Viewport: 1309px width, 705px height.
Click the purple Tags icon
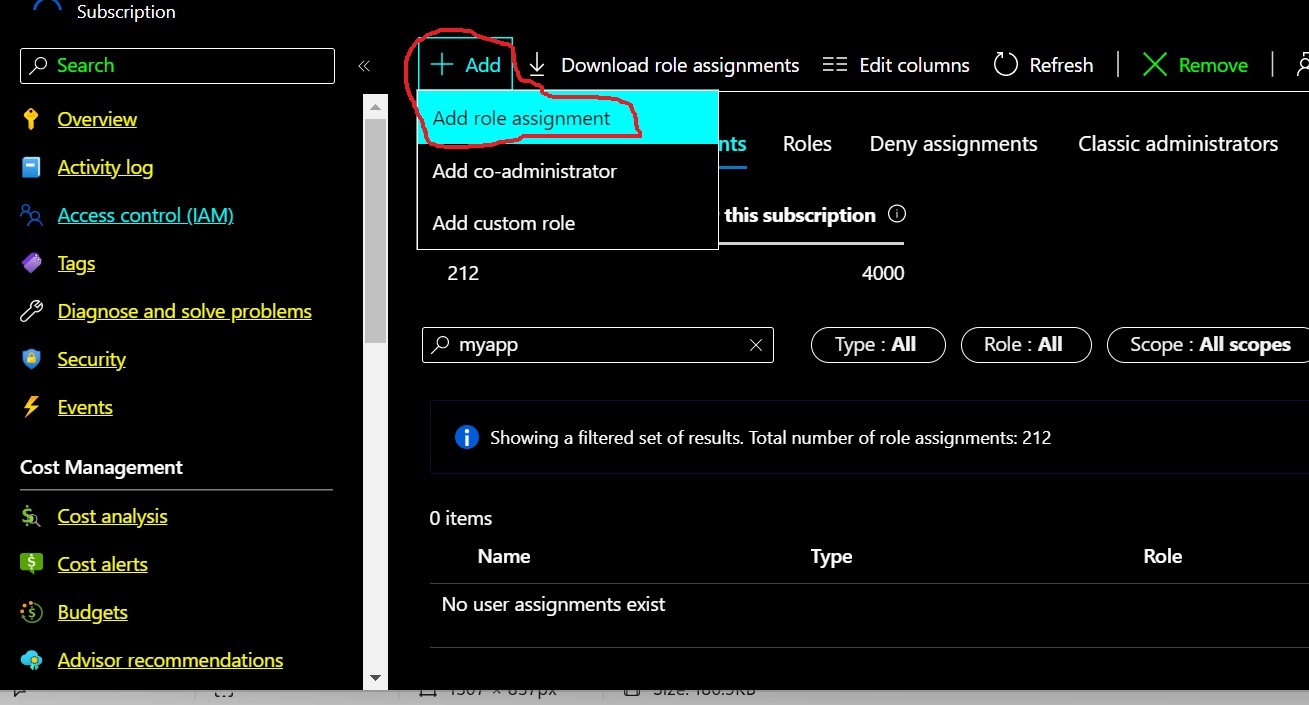pos(31,263)
